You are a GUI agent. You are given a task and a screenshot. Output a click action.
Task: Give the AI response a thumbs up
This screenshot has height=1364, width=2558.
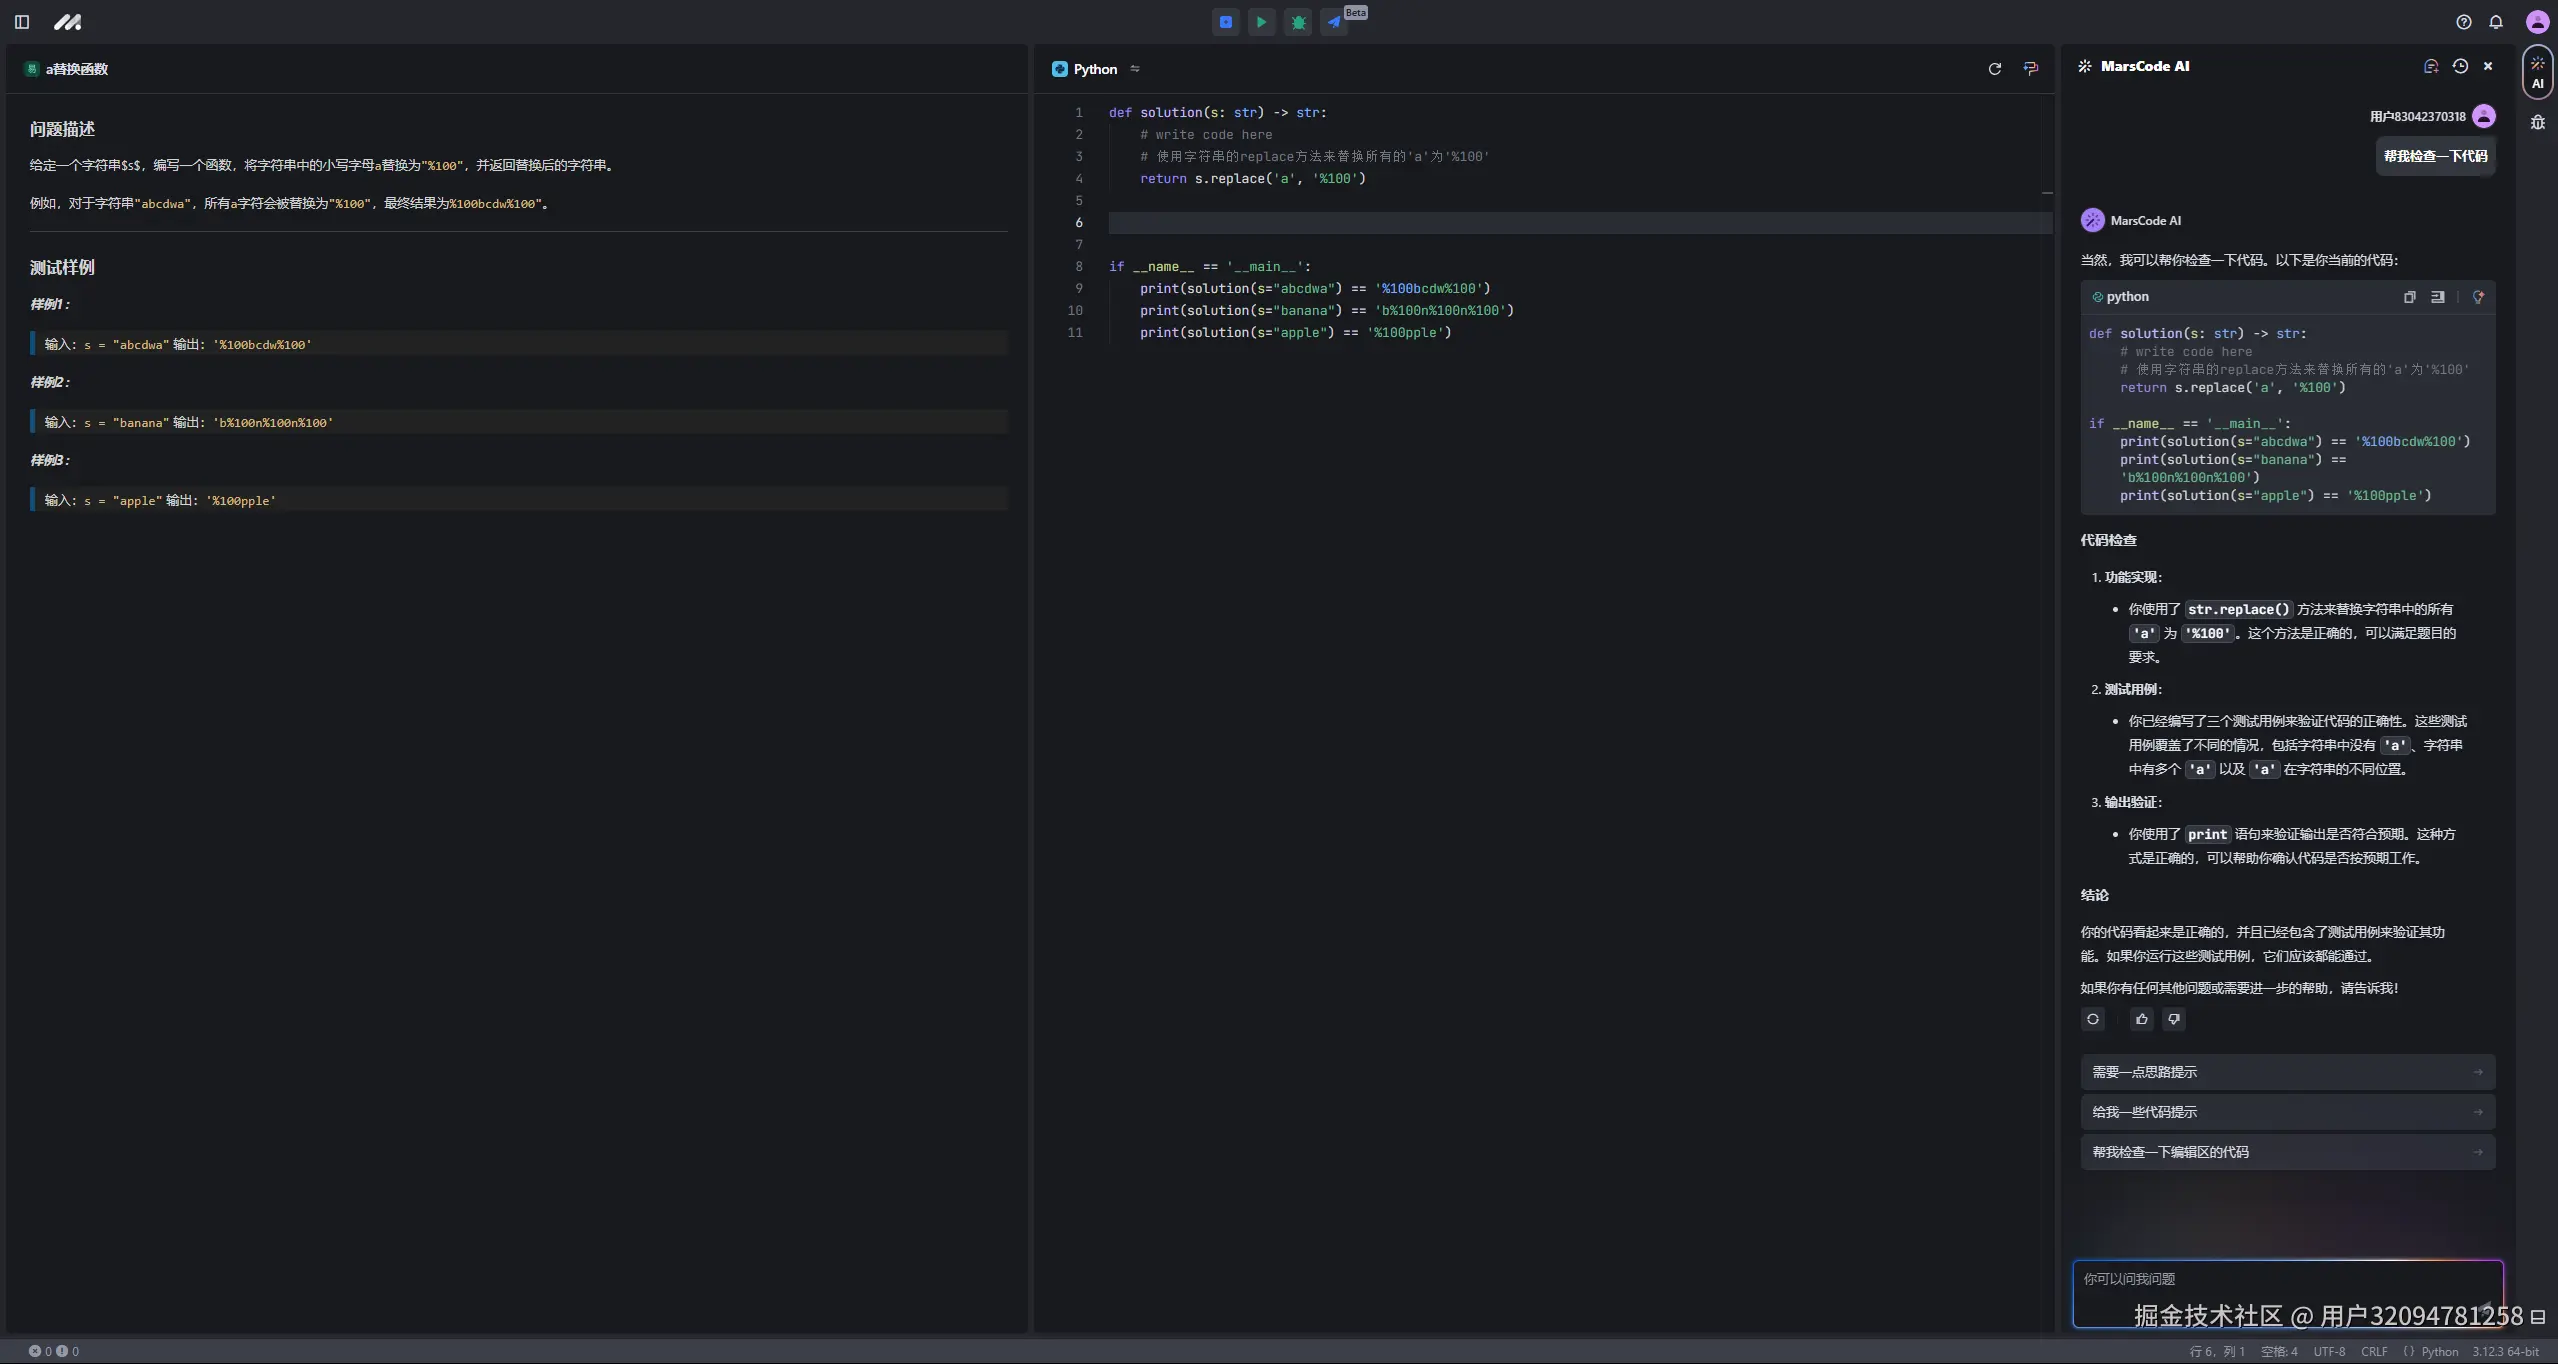2141,1019
